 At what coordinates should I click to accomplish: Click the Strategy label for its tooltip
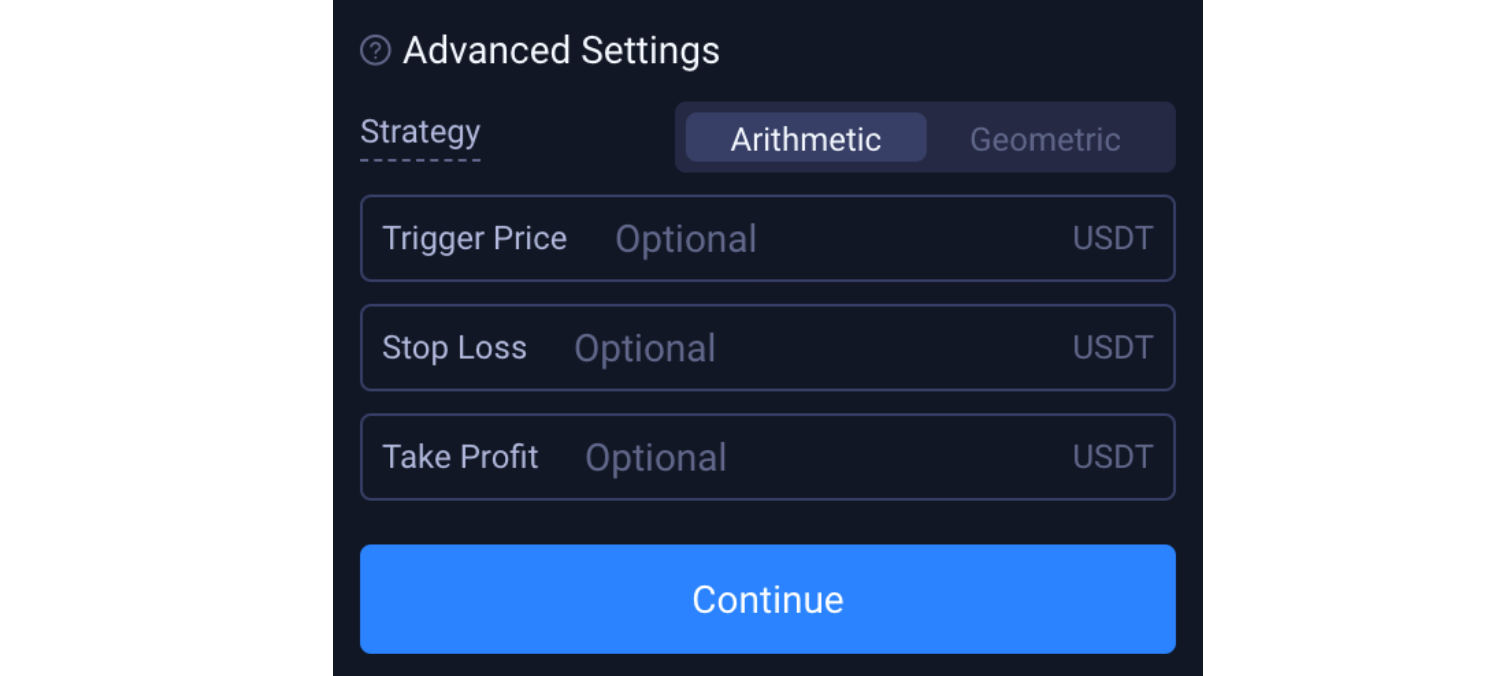coord(420,132)
